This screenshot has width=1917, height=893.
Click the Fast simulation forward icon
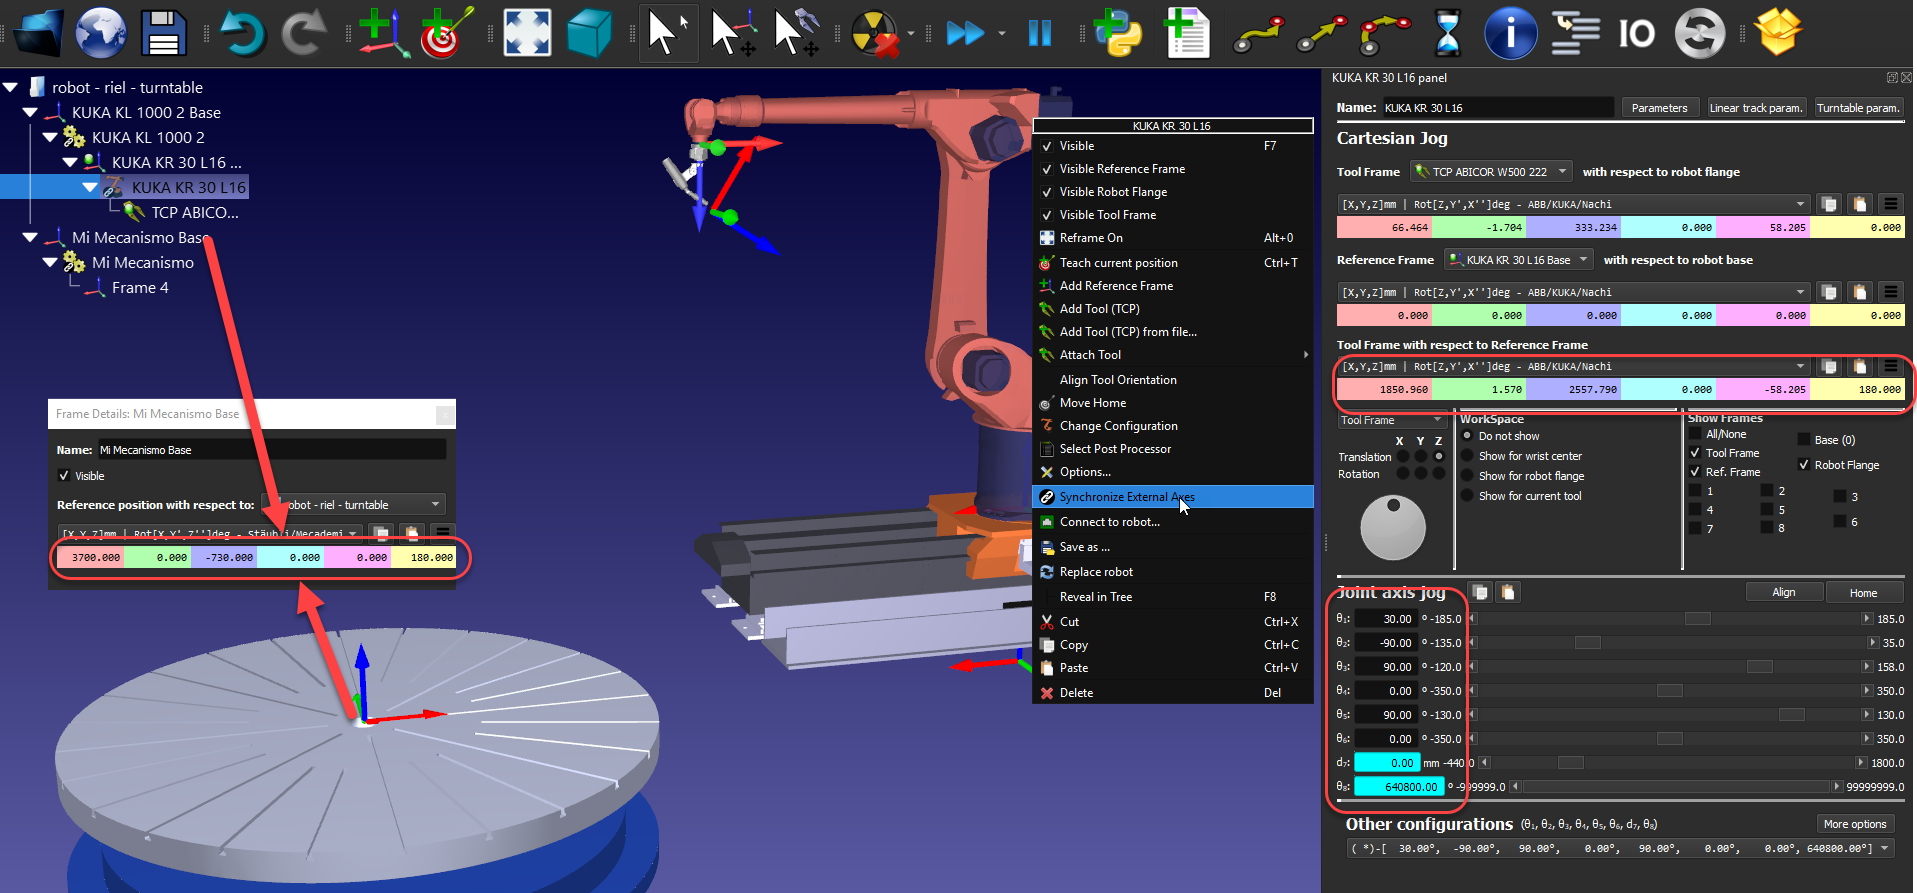click(x=965, y=33)
